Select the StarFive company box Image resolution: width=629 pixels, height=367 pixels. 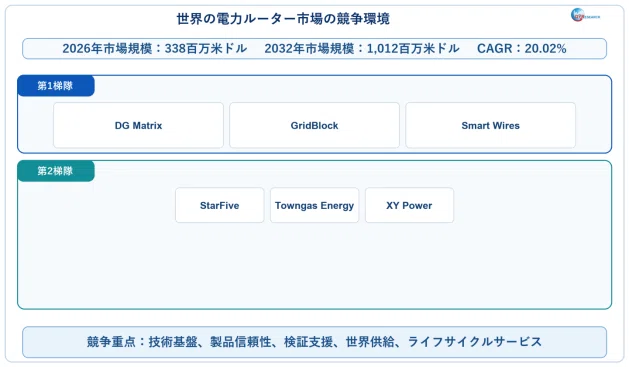click(219, 205)
